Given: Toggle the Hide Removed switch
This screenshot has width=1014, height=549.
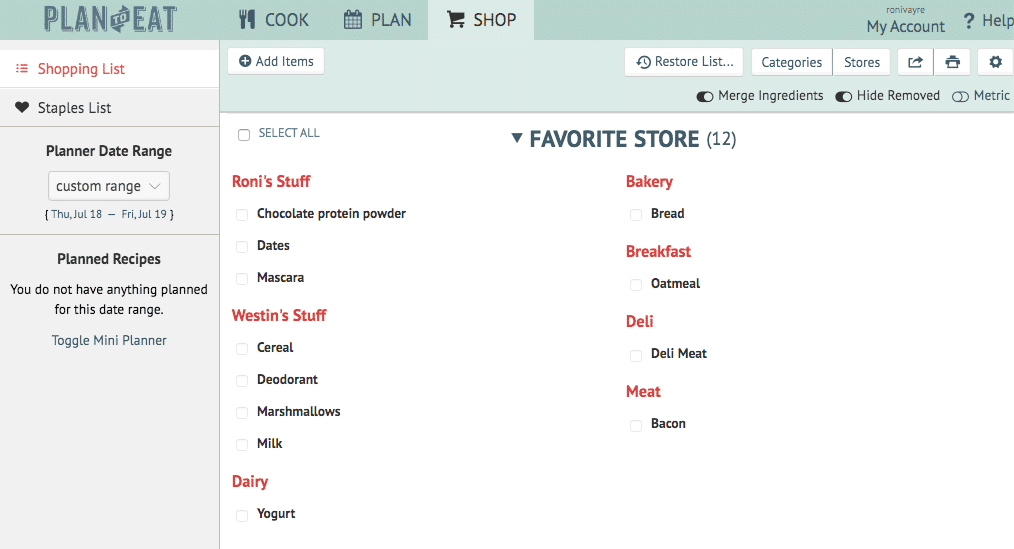Looking at the screenshot, I should coord(843,96).
